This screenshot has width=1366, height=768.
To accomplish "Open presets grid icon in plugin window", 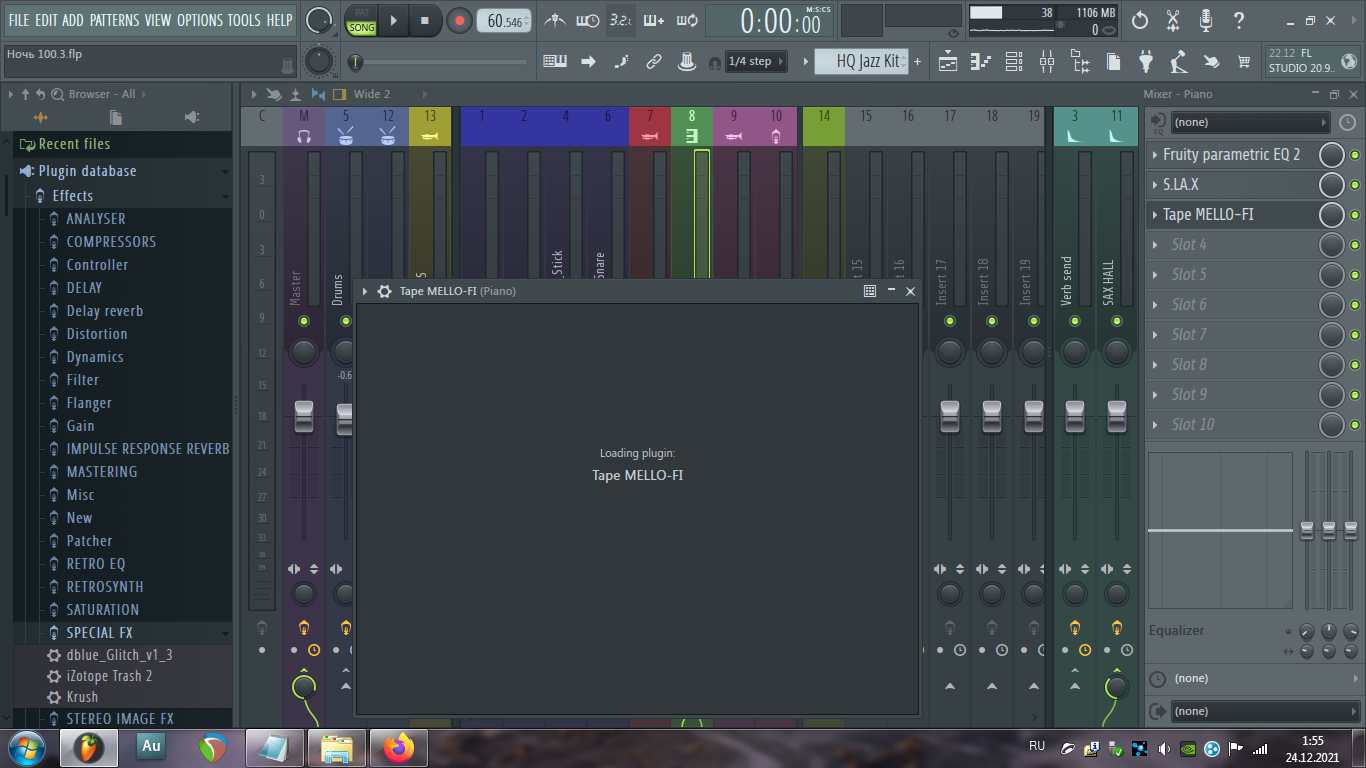I will click(870, 291).
